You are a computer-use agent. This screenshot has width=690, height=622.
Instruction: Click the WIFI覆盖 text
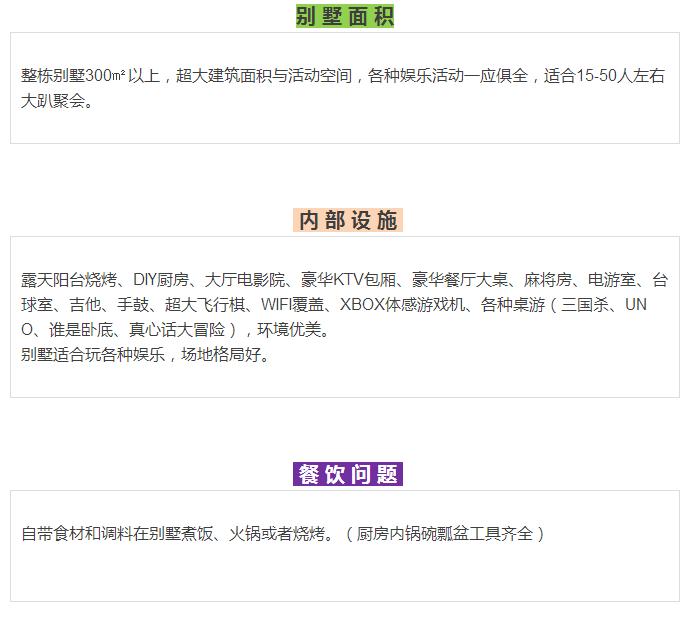(x=292, y=305)
